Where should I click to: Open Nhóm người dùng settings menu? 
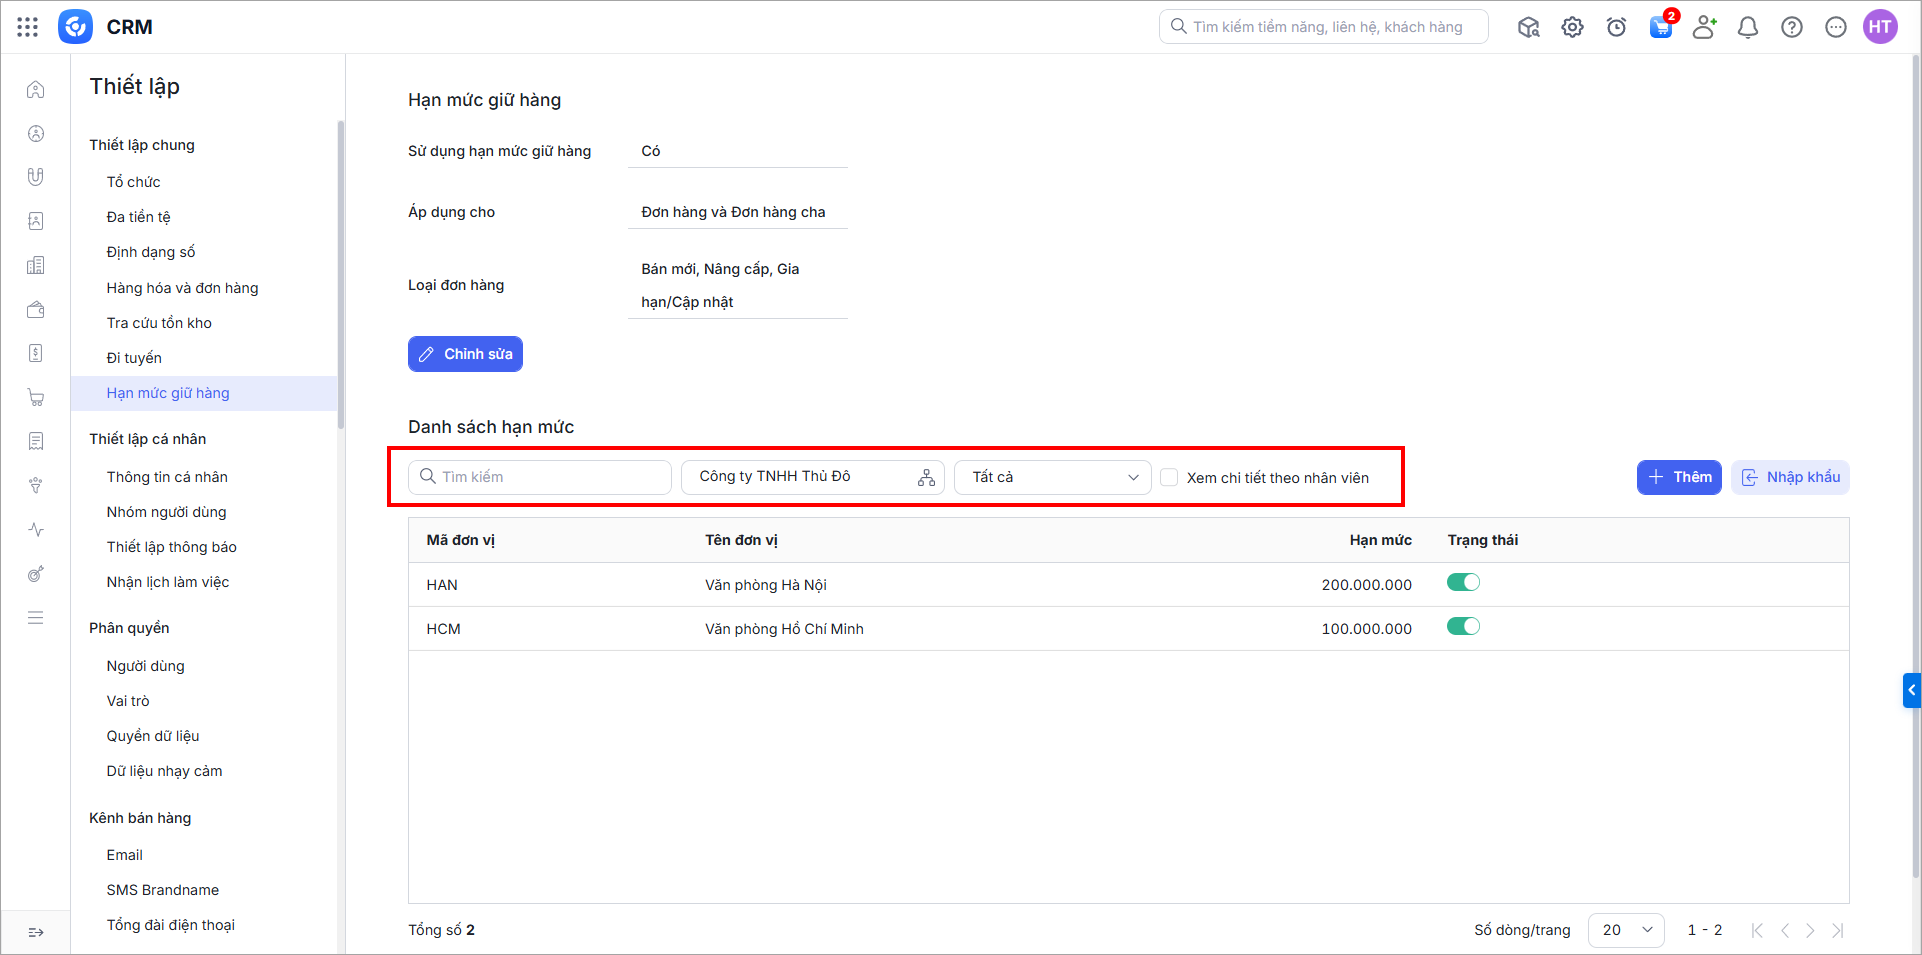pyautogui.click(x=166, y=512)
